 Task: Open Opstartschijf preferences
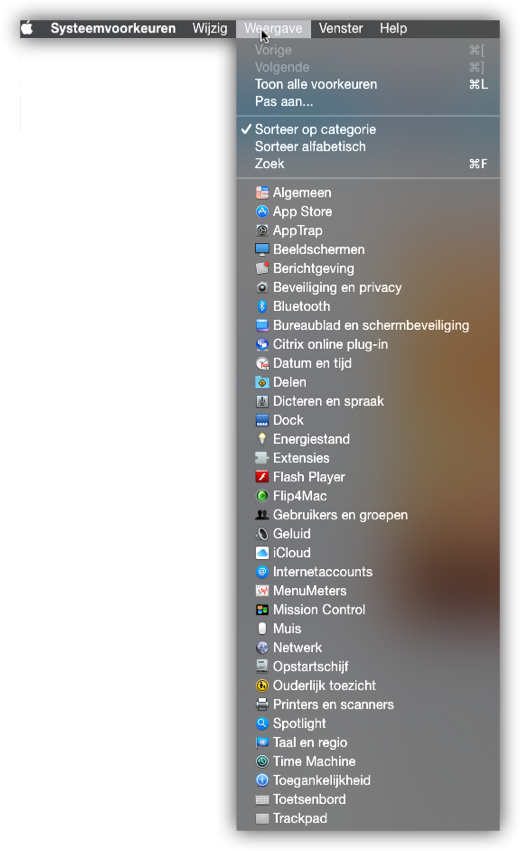coord(368,666)
